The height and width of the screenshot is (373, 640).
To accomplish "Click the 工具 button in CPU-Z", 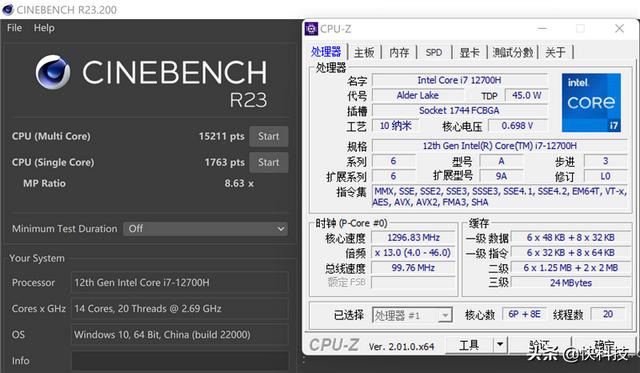I will [x=469, y=345].
